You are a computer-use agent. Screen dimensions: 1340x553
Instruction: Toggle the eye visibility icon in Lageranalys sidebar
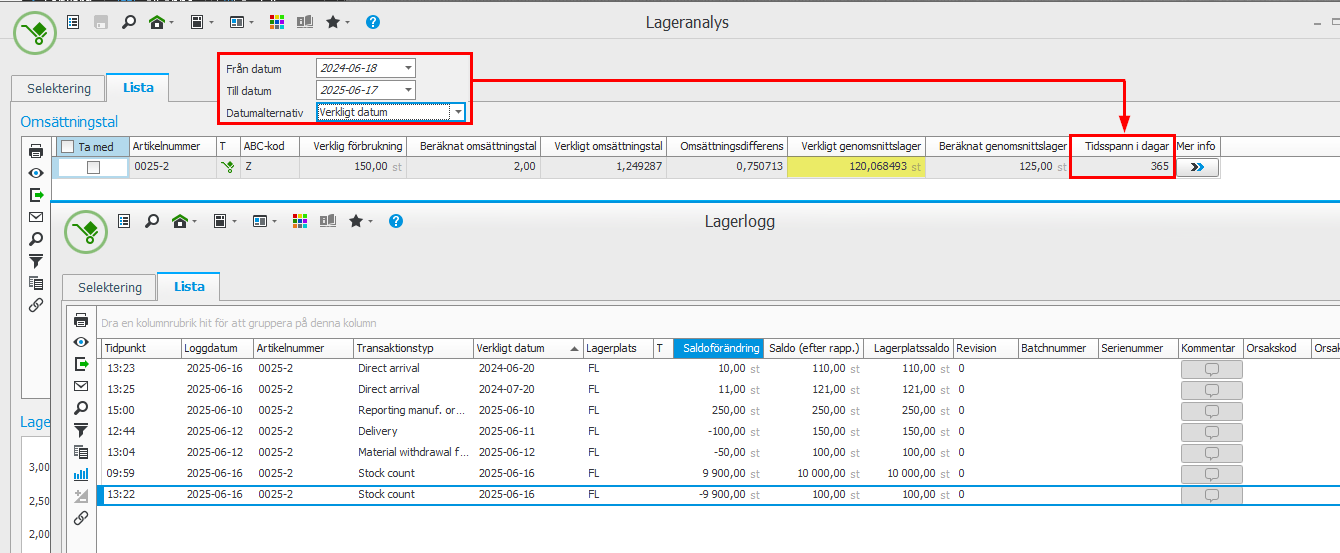pyautogui.click(x=36, y=173)
